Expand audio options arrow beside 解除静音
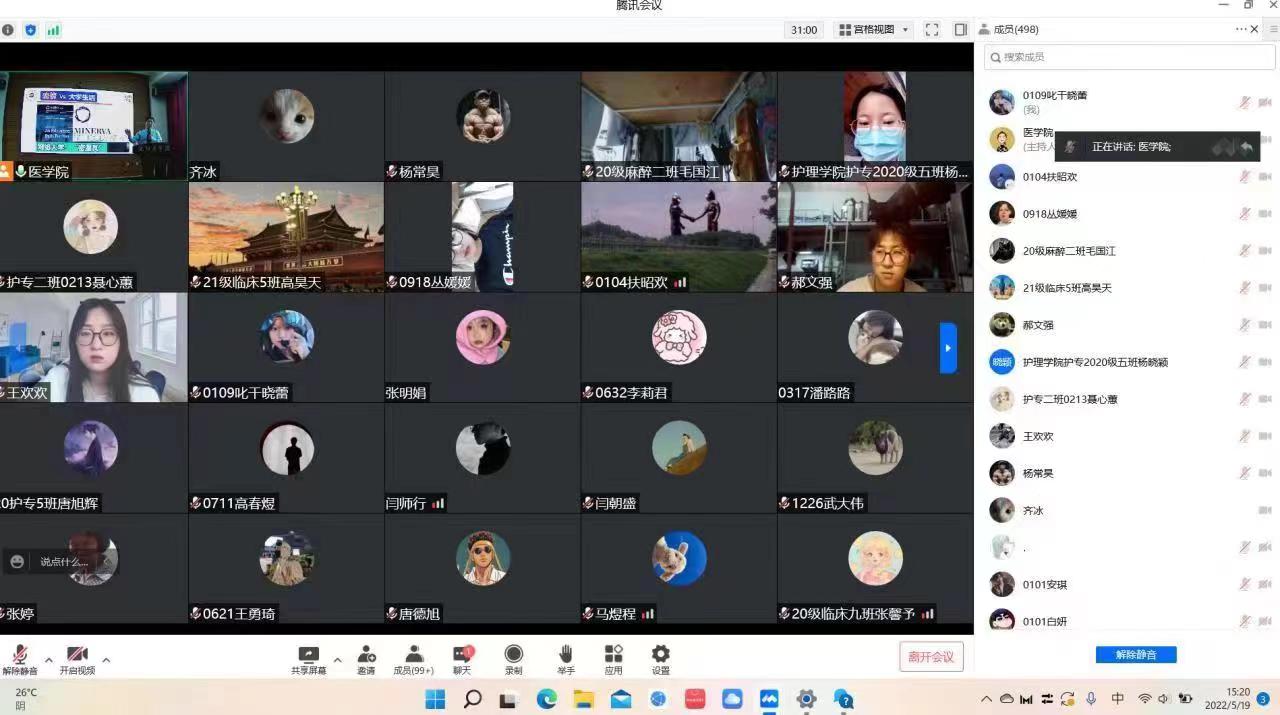The width and height of the screenshot is (1280, 715). pos(48,660)
